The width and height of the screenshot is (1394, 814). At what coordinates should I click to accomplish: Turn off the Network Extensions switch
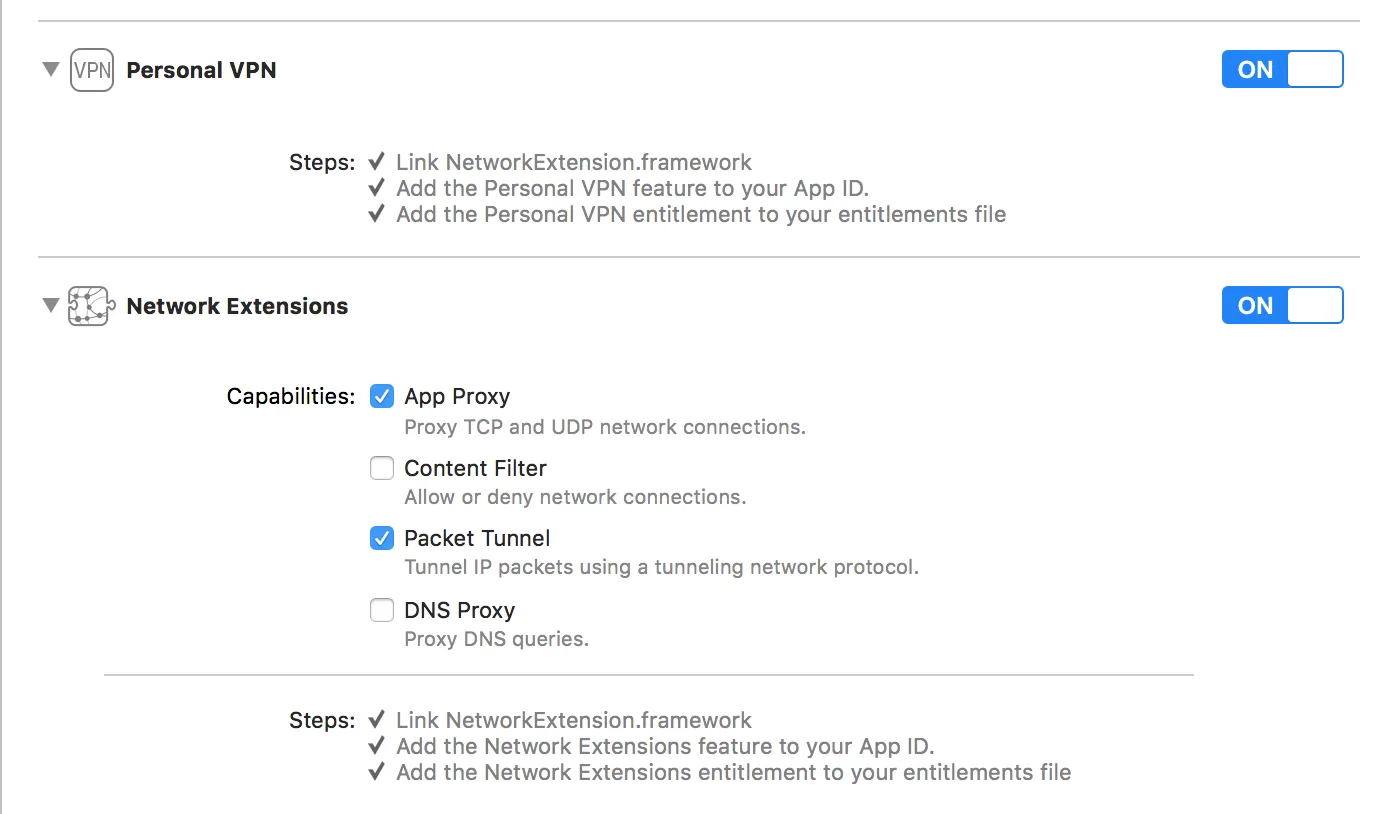(1282, 305)
